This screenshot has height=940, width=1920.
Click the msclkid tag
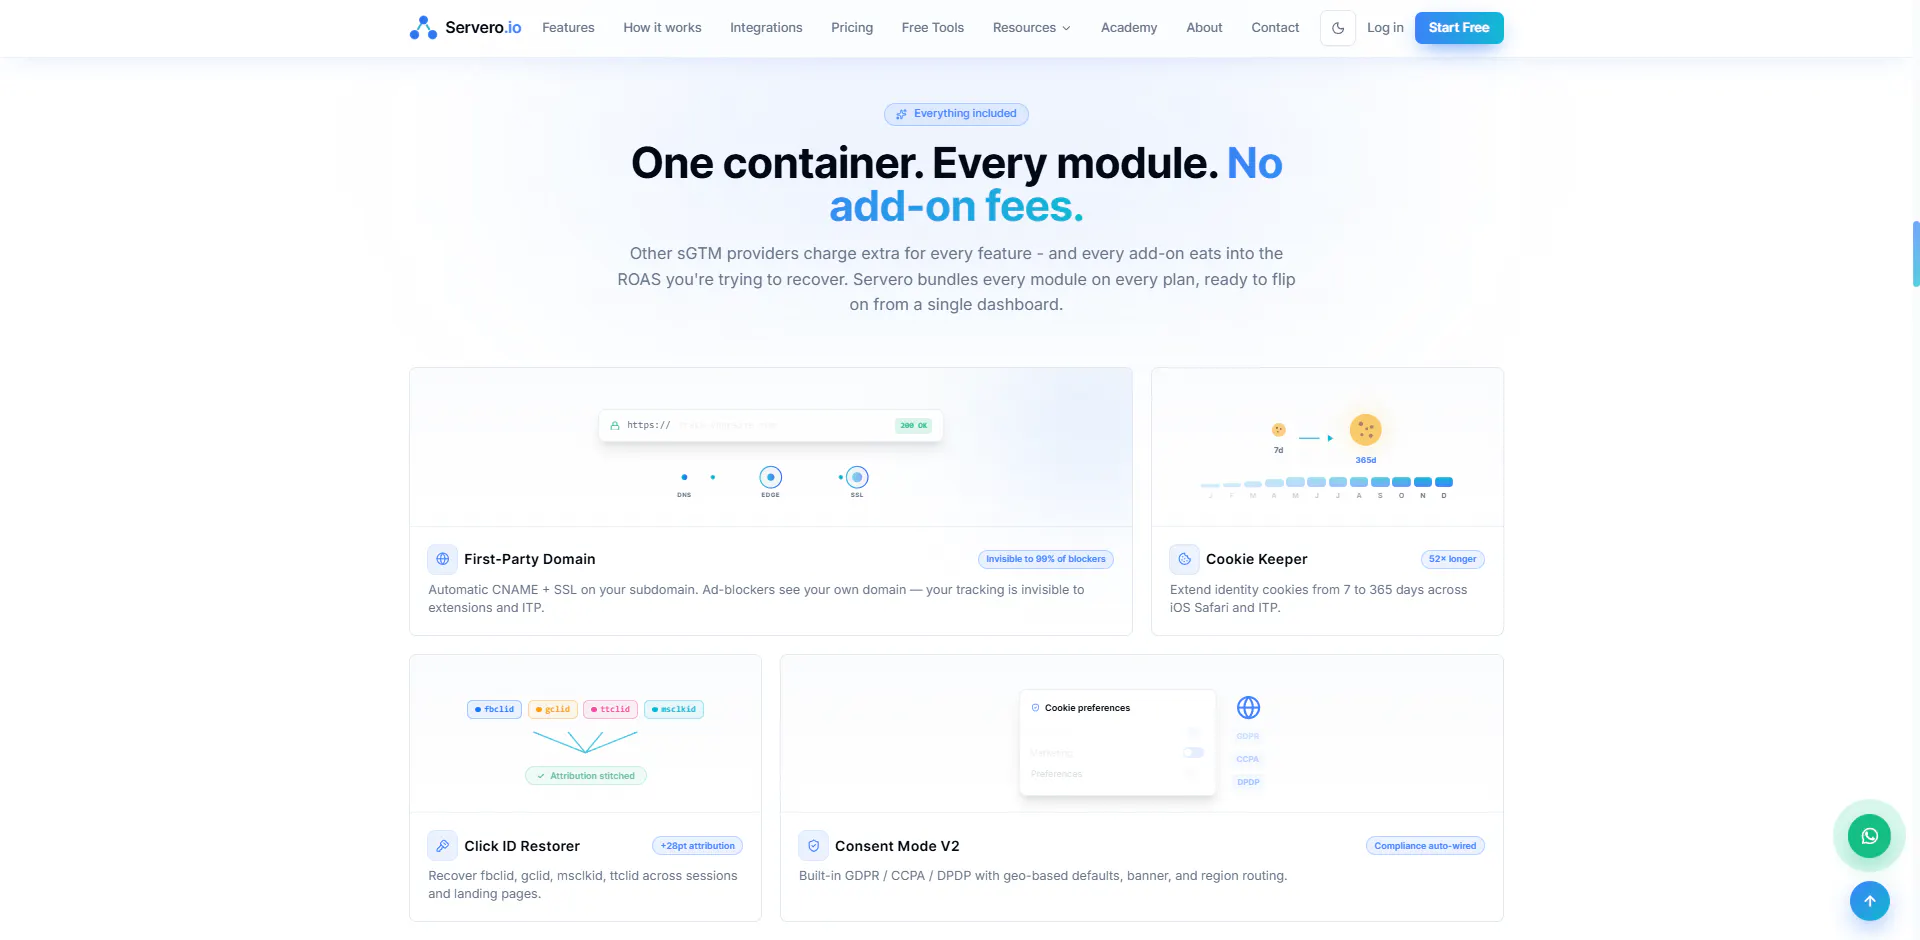click(674, 709)
